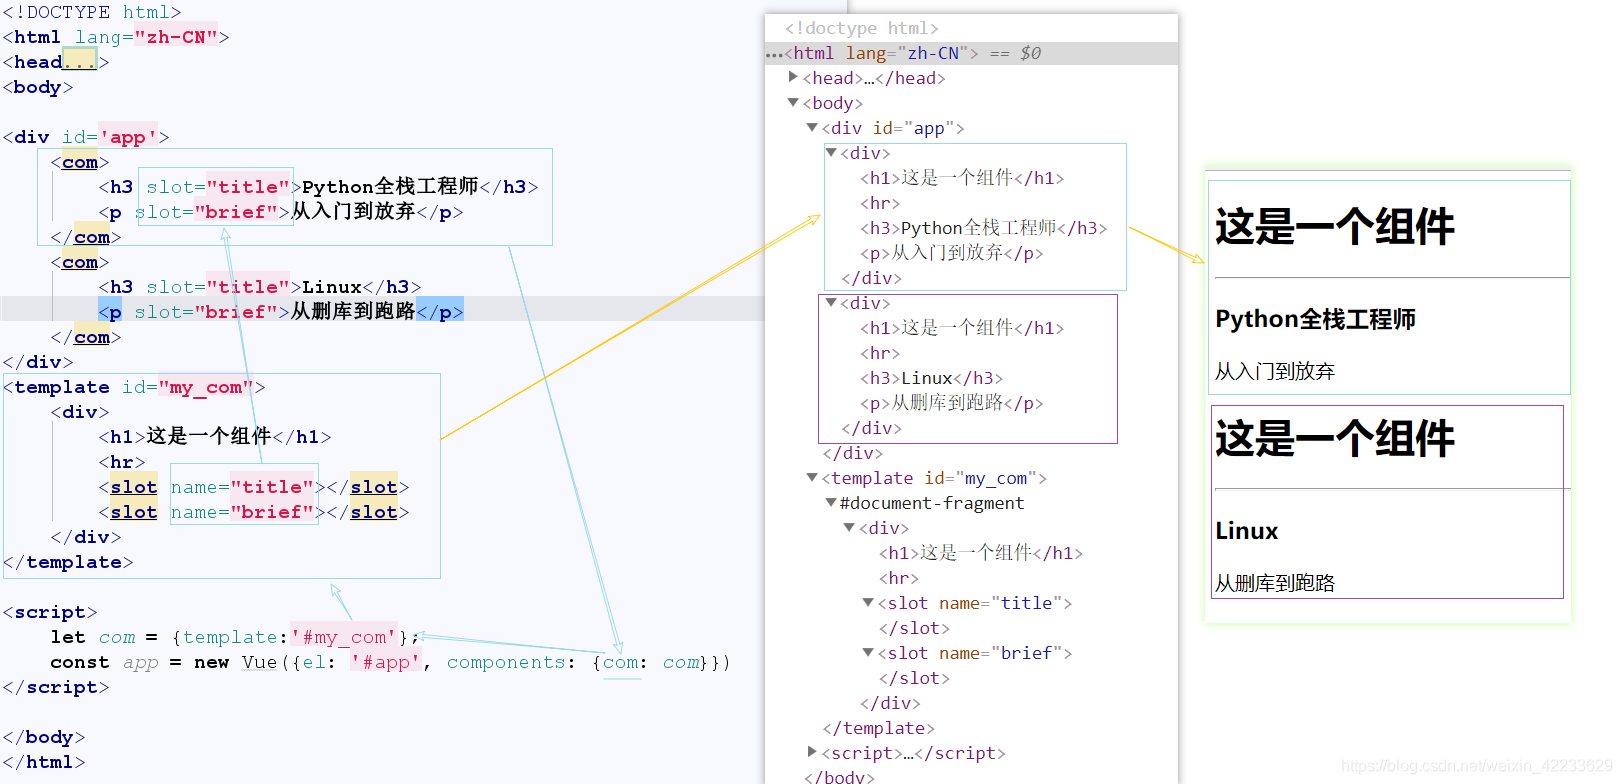Click the rendered paragraph 从删库到跑路
Image resolution: width=1622 pixels, height=784 pixels.
(x=1275, y=583)
